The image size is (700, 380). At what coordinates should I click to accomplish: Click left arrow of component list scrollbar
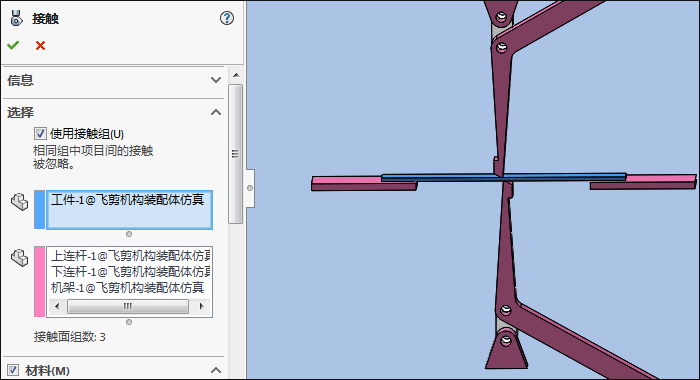coord(57,306)
